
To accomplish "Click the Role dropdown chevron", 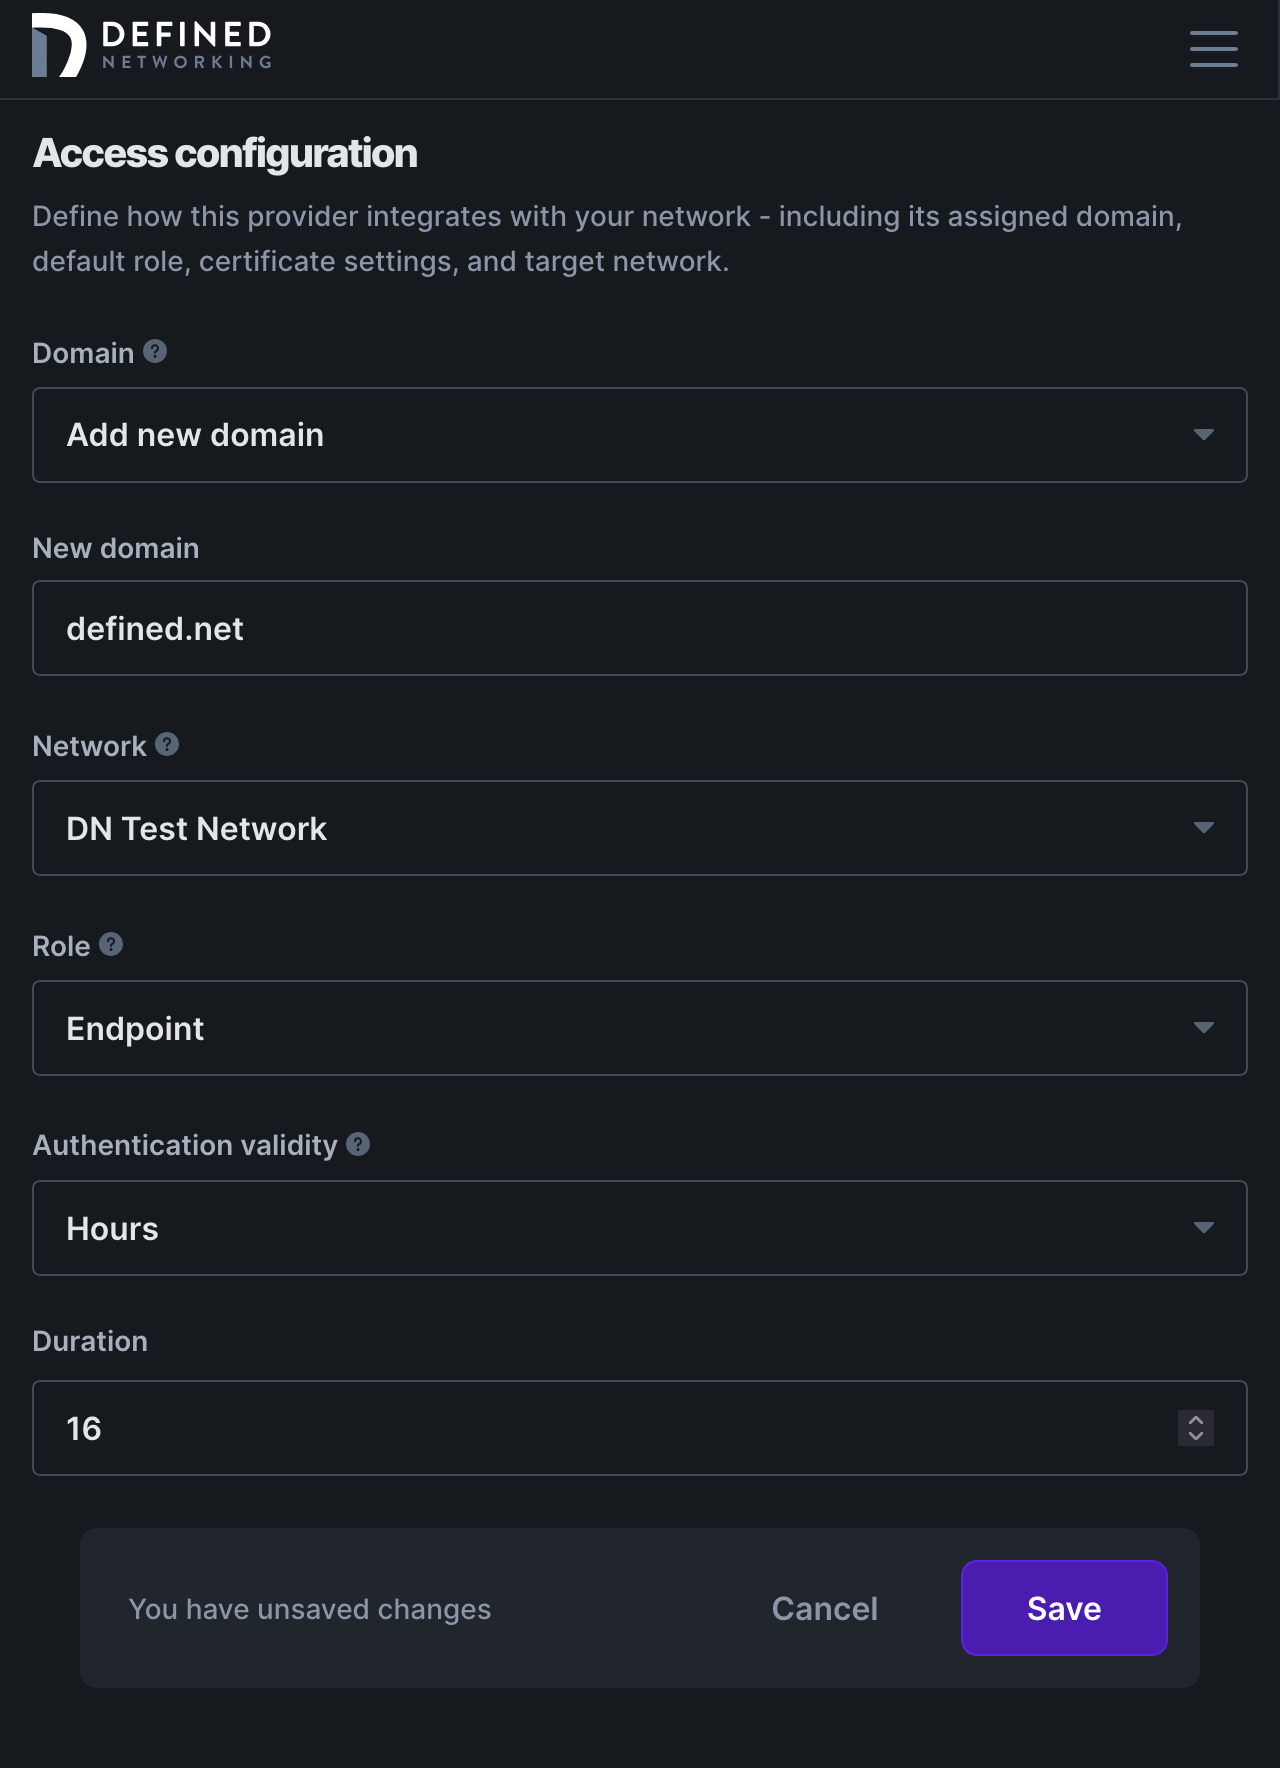I will 1205,1028.
